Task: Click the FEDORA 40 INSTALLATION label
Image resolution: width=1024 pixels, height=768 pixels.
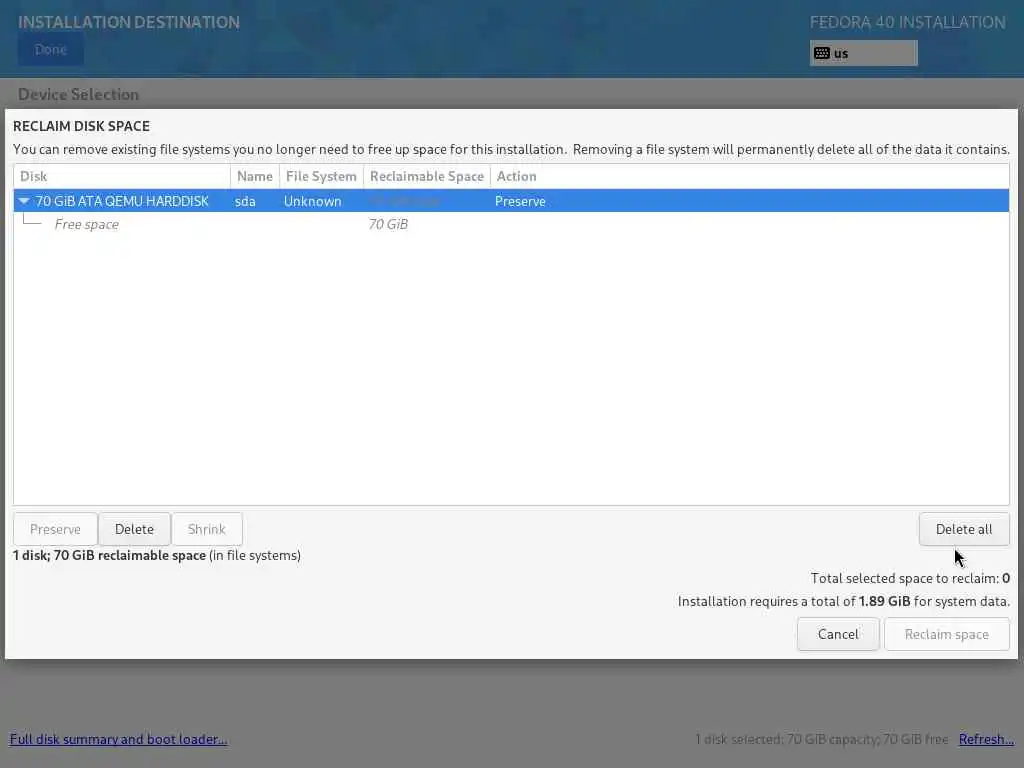Action: 908,22
